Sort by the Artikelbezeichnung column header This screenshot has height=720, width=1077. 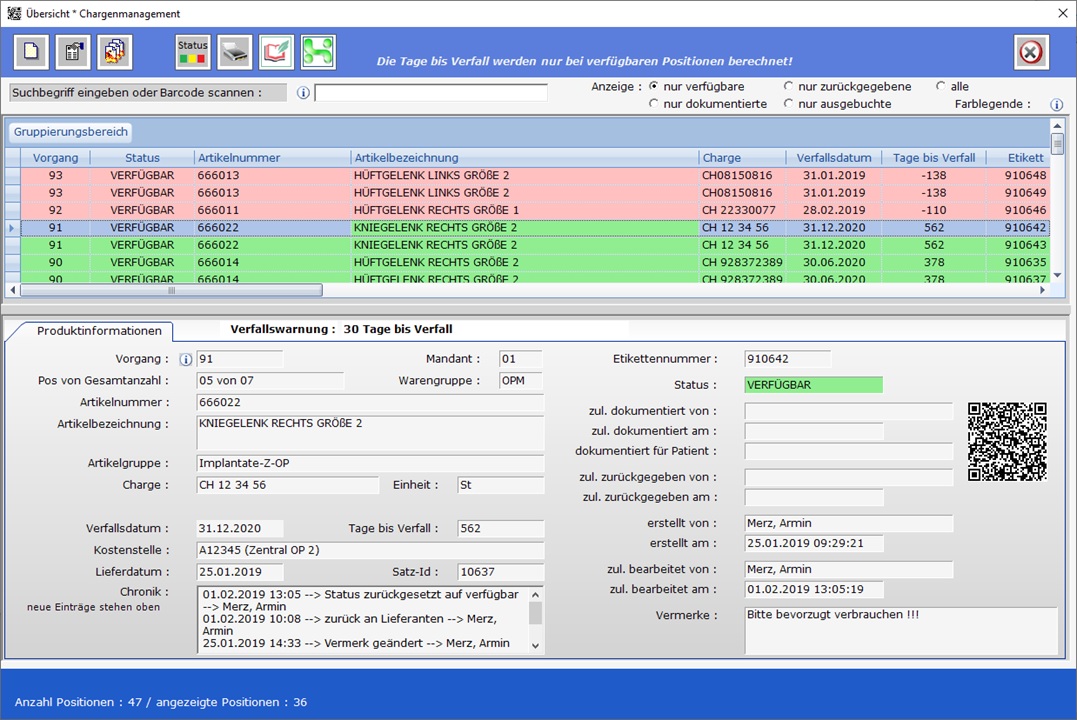pos(524,158)
